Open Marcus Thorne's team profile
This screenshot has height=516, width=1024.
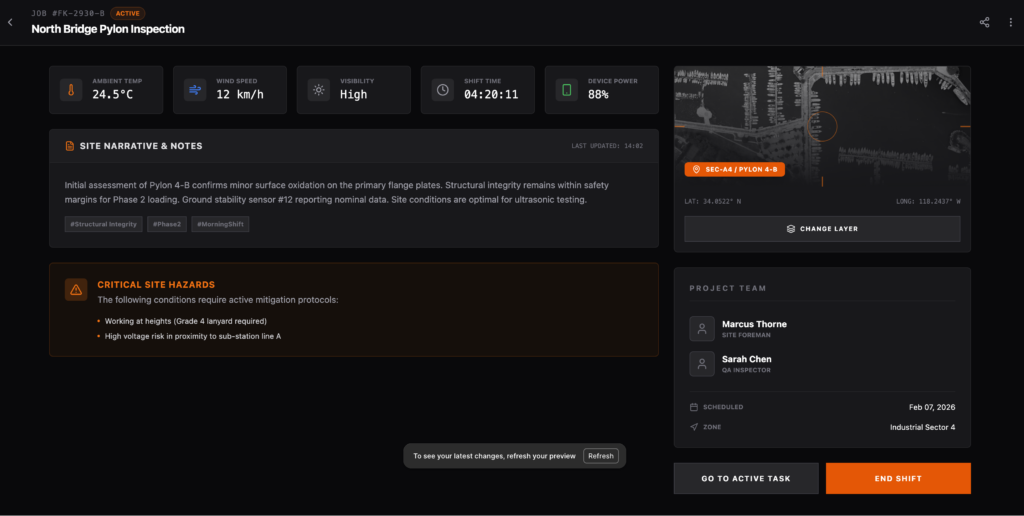click(753, 329)
